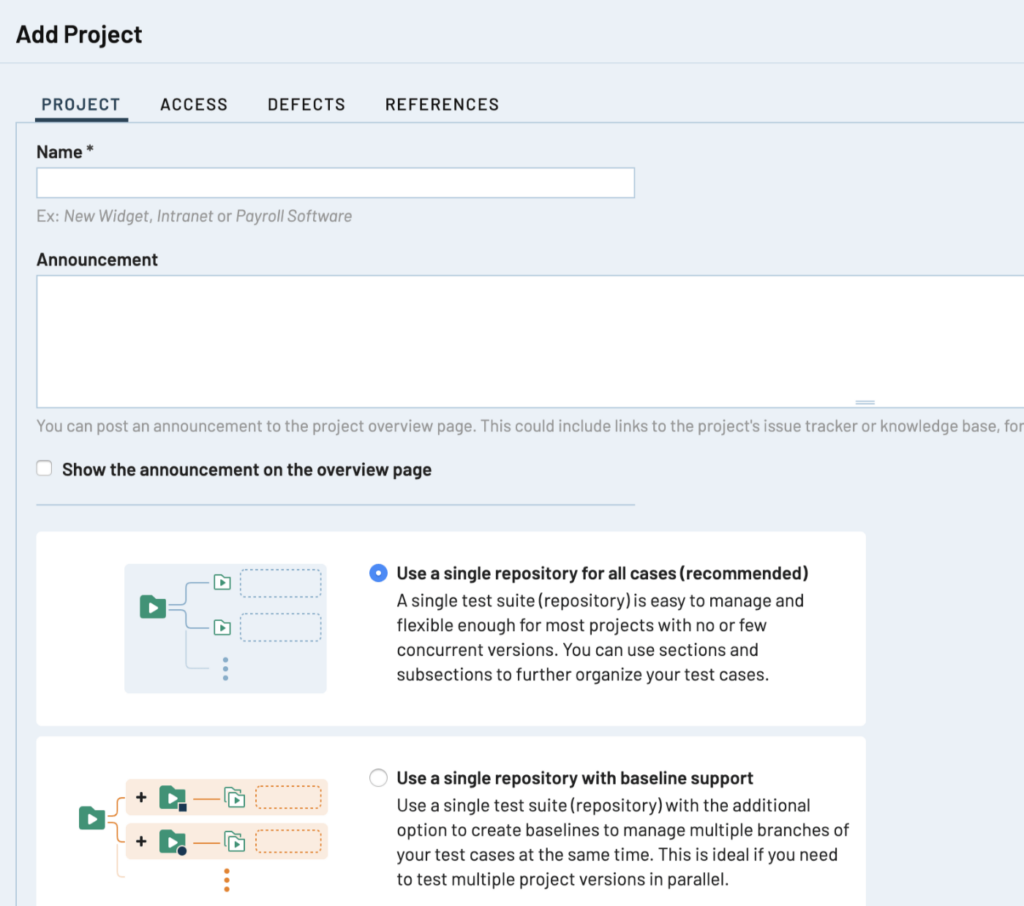
Task: Click the baseline support diagram illustration
Action: (x=202, y=835)
